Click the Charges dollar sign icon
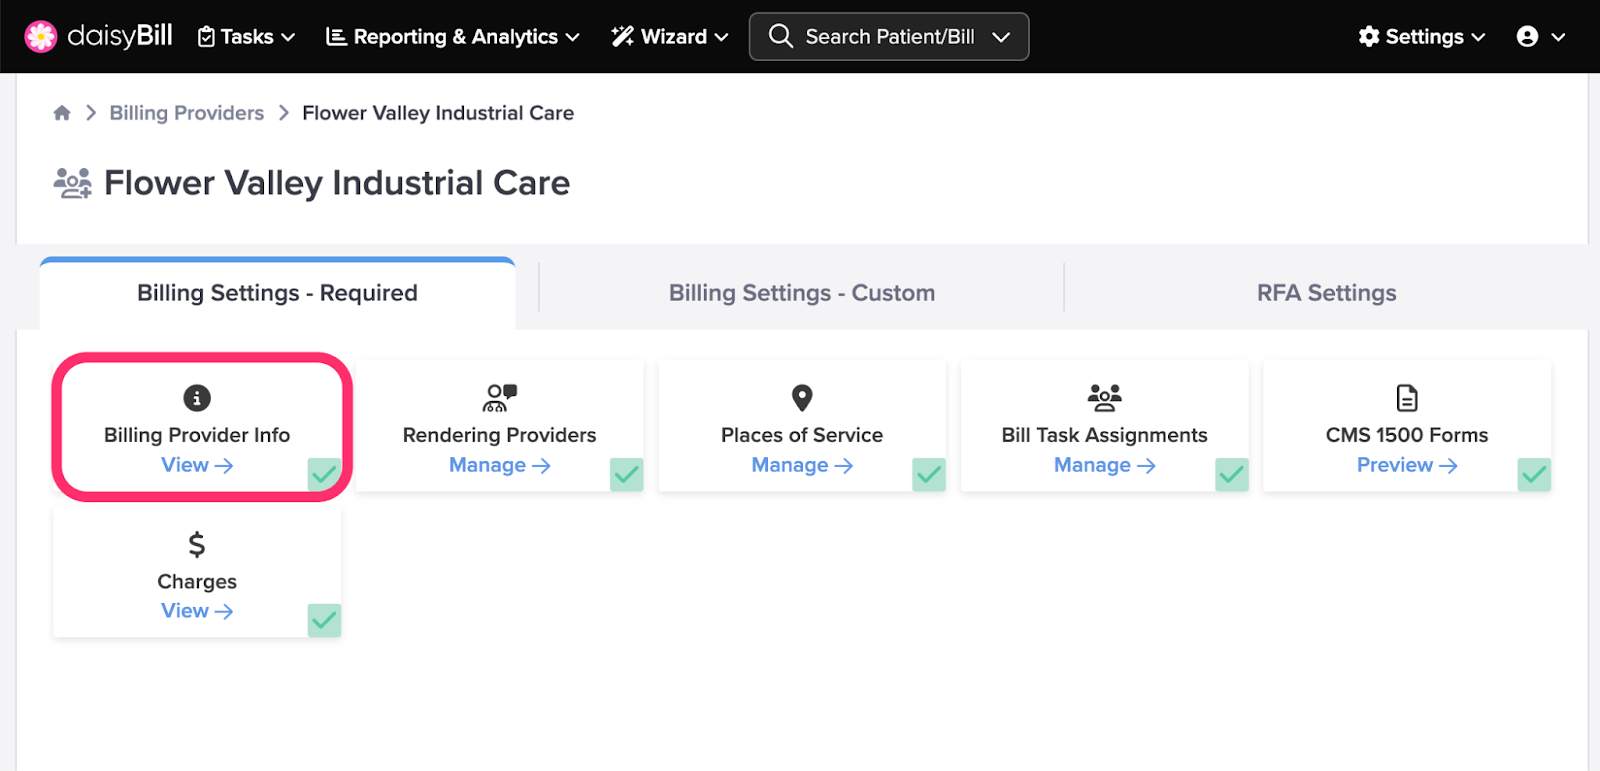Image resolution: width=1600 pixels, height=771 pixels. pyautogui.click(x=197, y=544)
